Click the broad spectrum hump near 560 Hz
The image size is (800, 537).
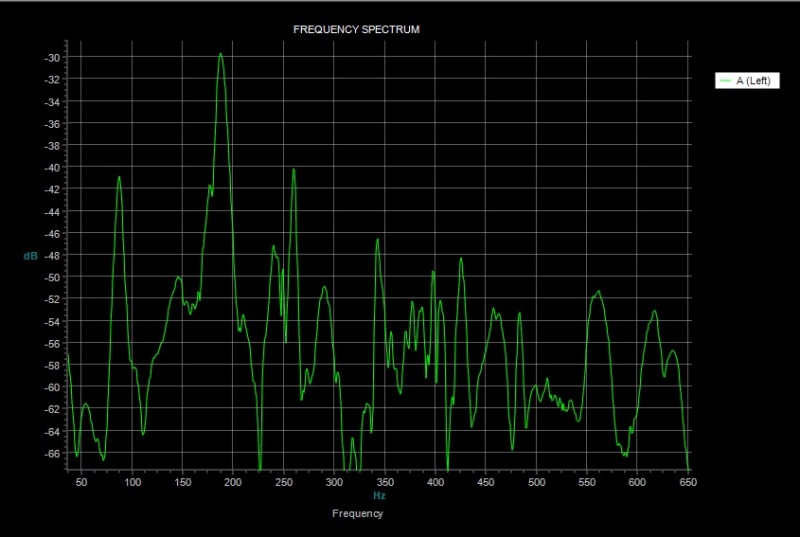pyautogui.click(x=598, y=293)
